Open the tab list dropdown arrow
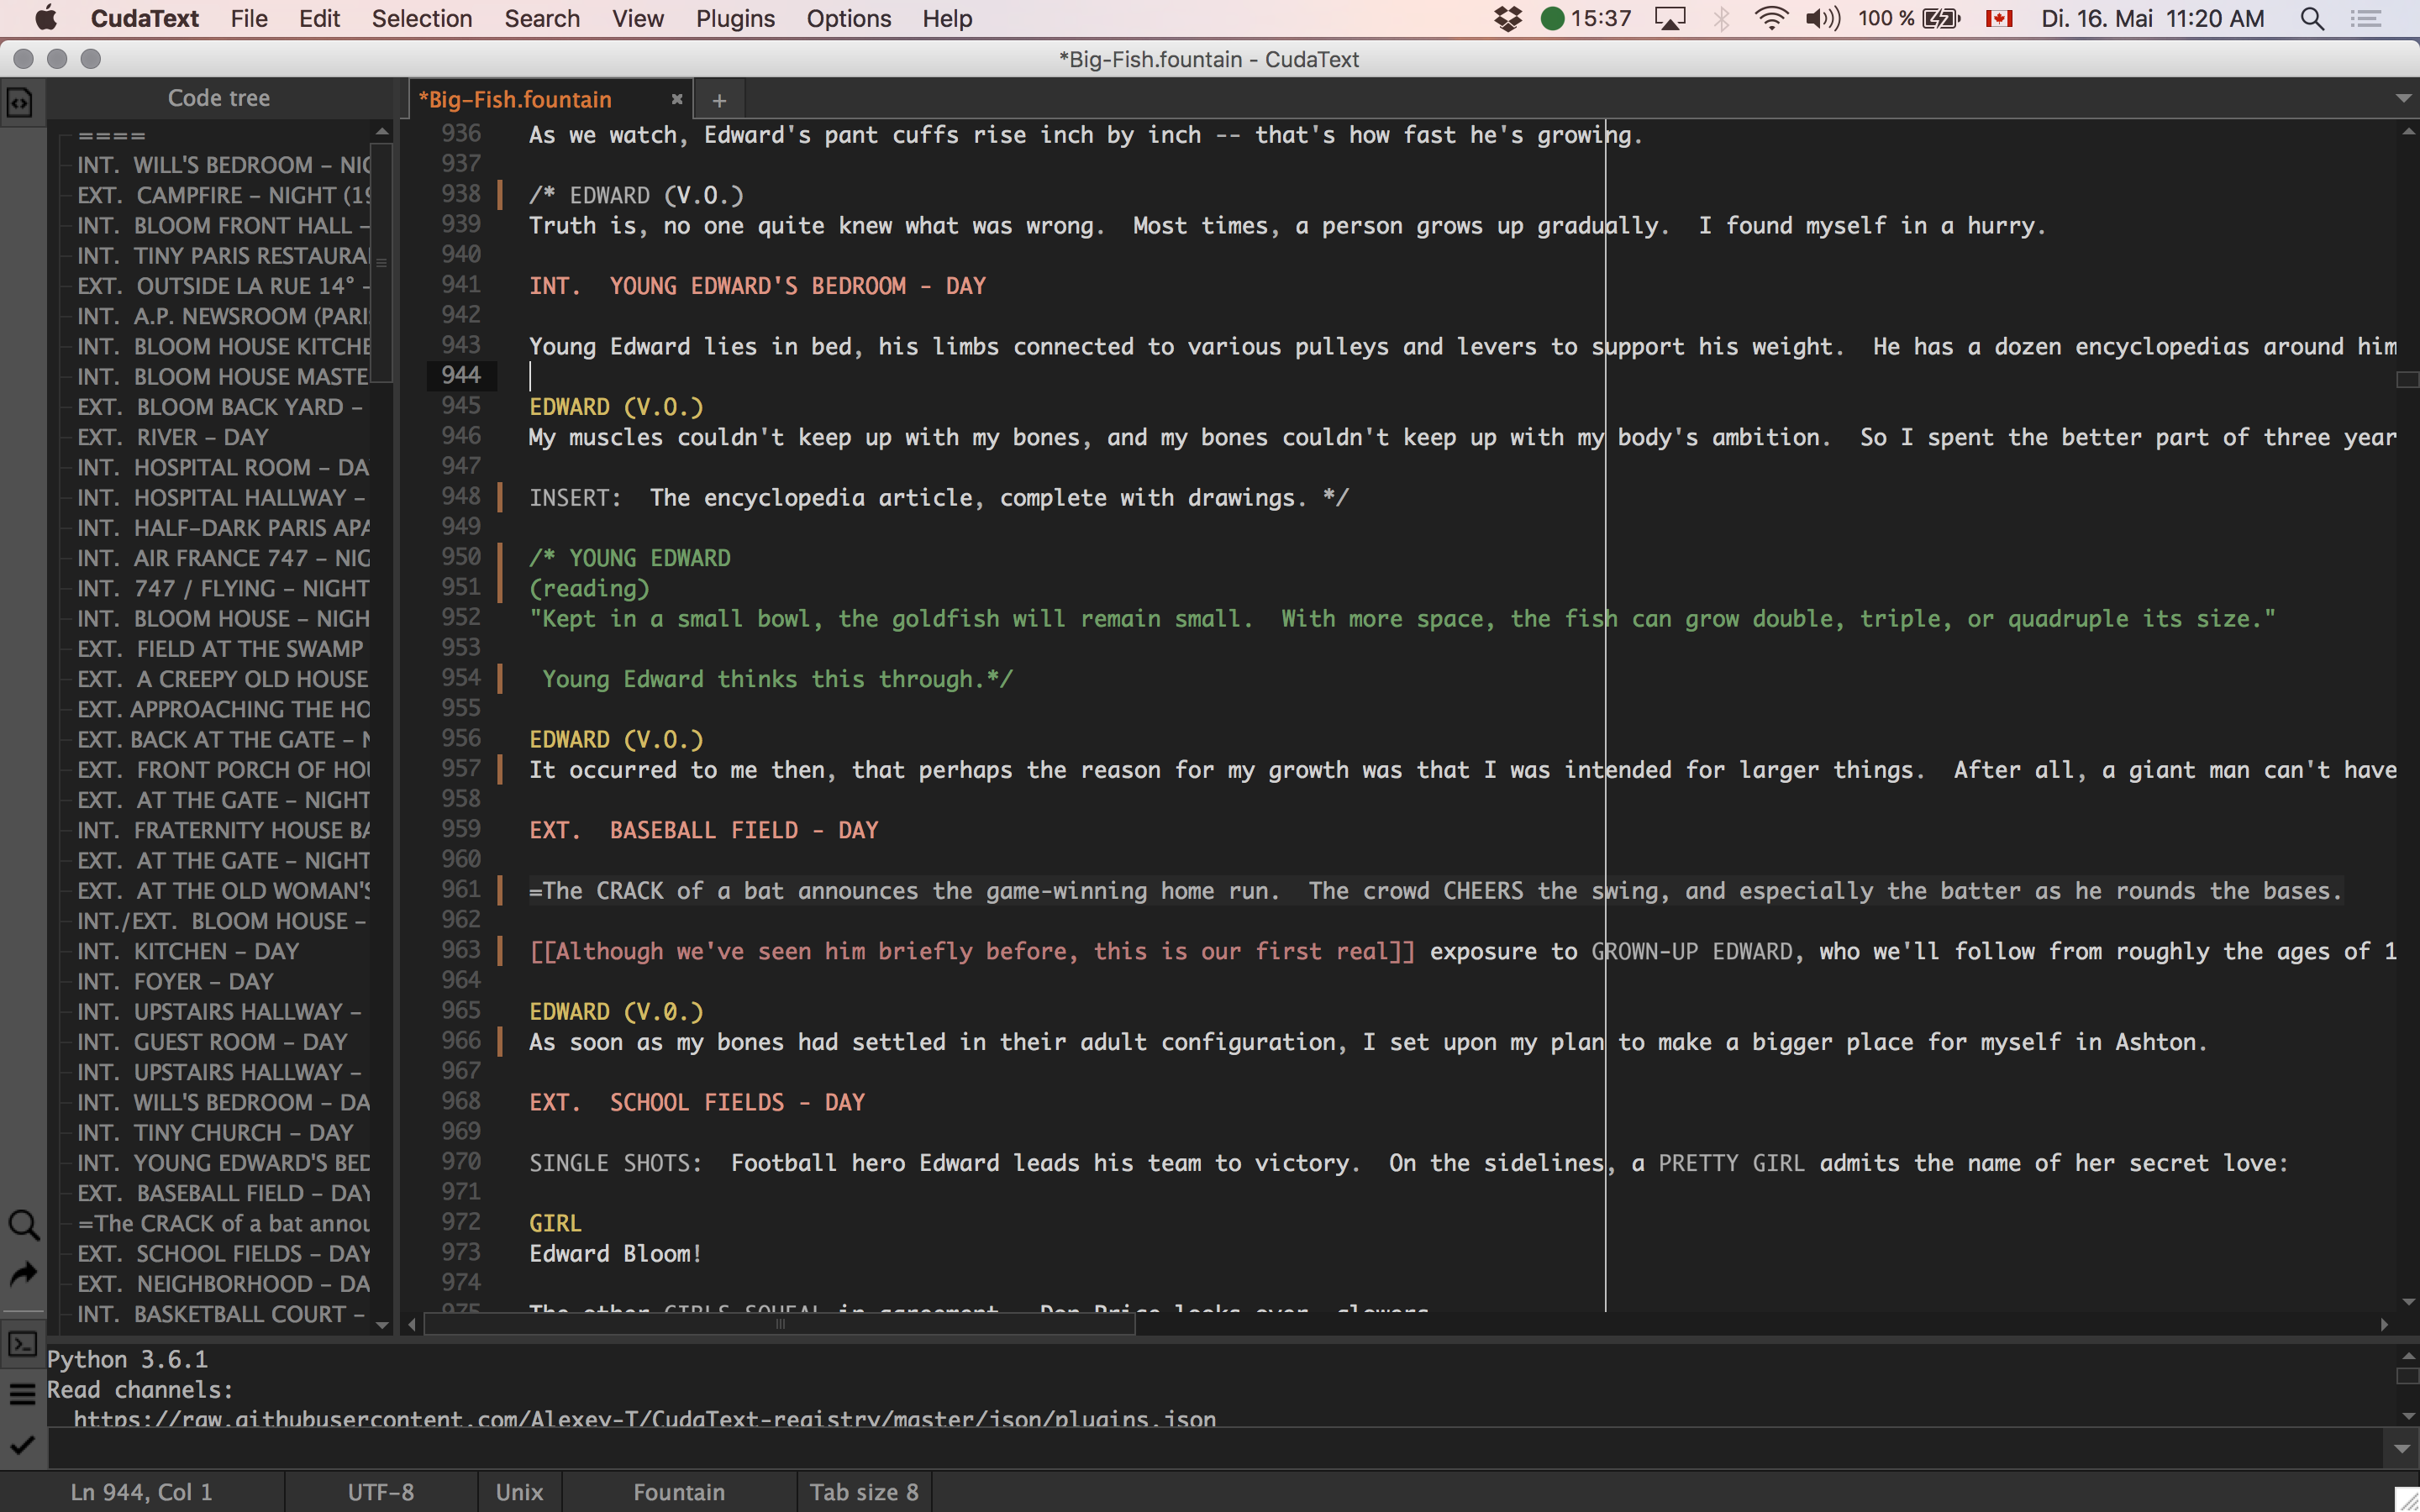 coord(2403,98)
